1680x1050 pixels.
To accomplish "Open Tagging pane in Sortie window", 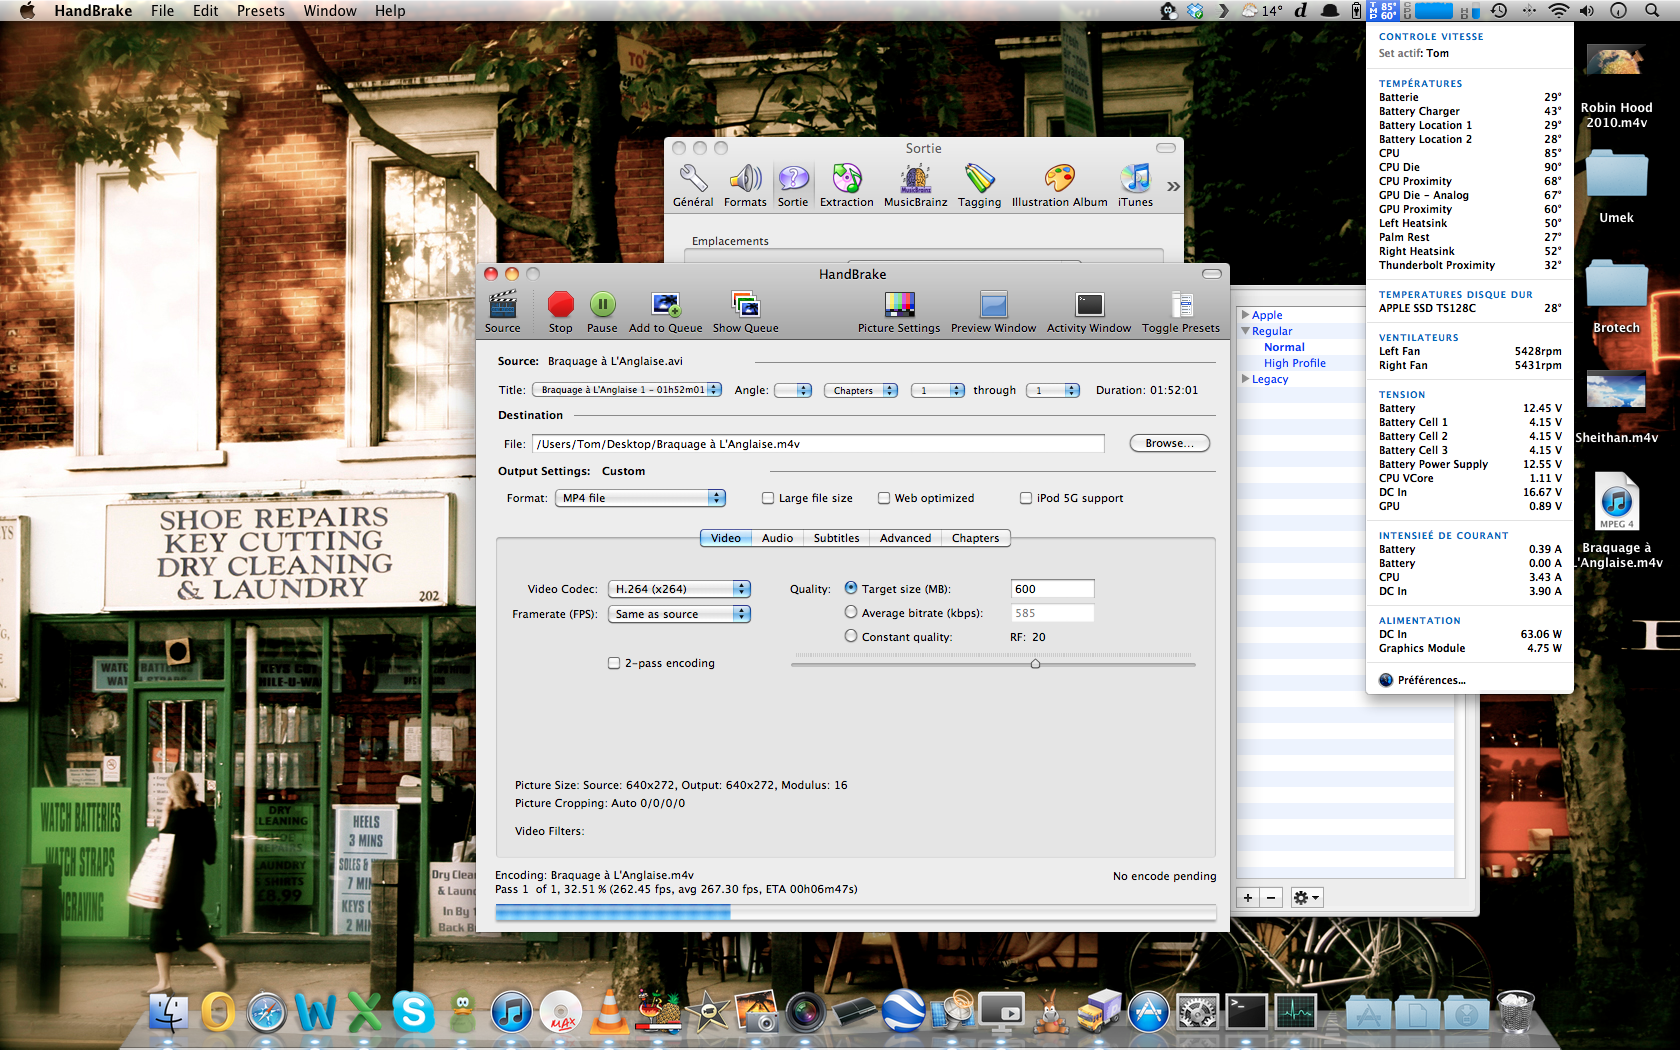I will click(x=979, y=186).
